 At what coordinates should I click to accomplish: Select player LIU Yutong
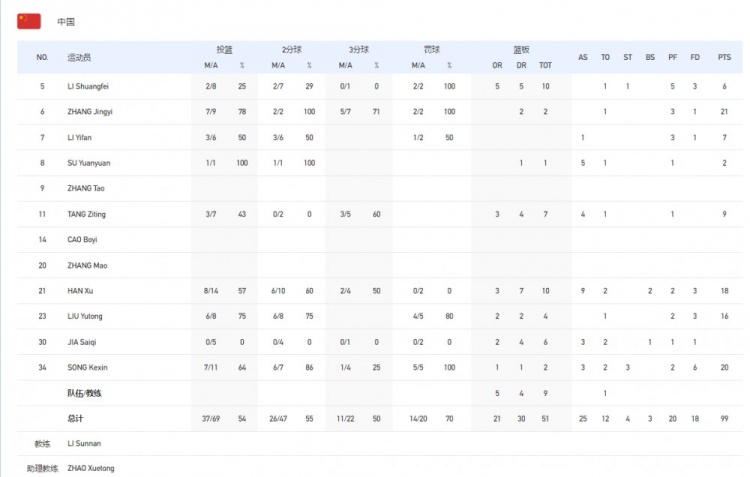coord(84,317)
